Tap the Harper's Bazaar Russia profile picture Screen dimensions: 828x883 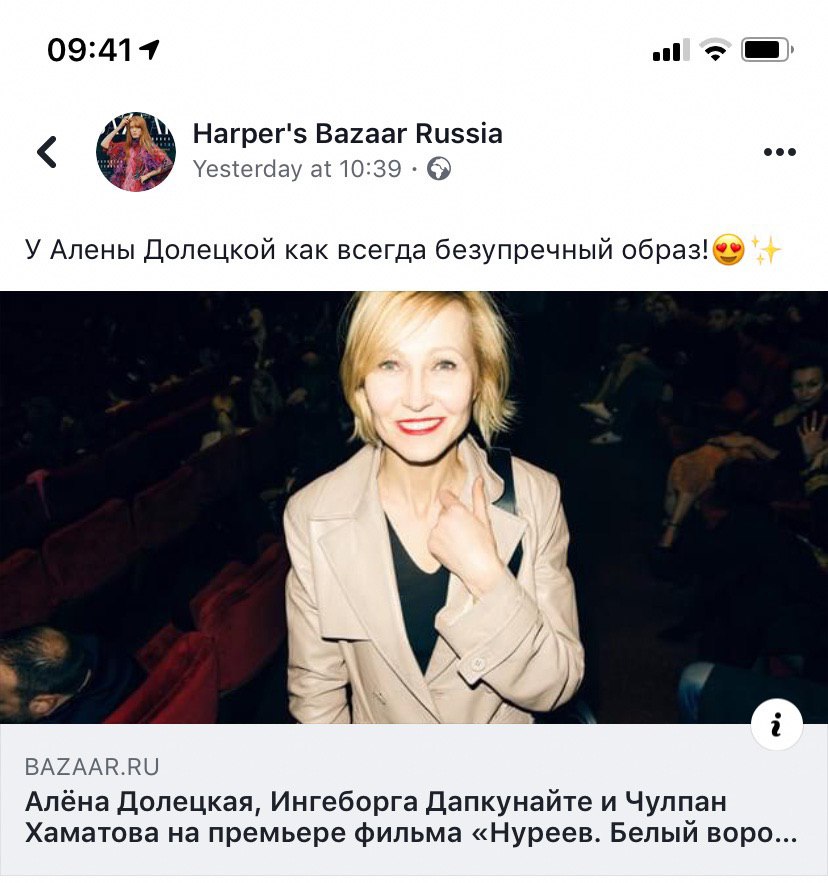point(136,151)
